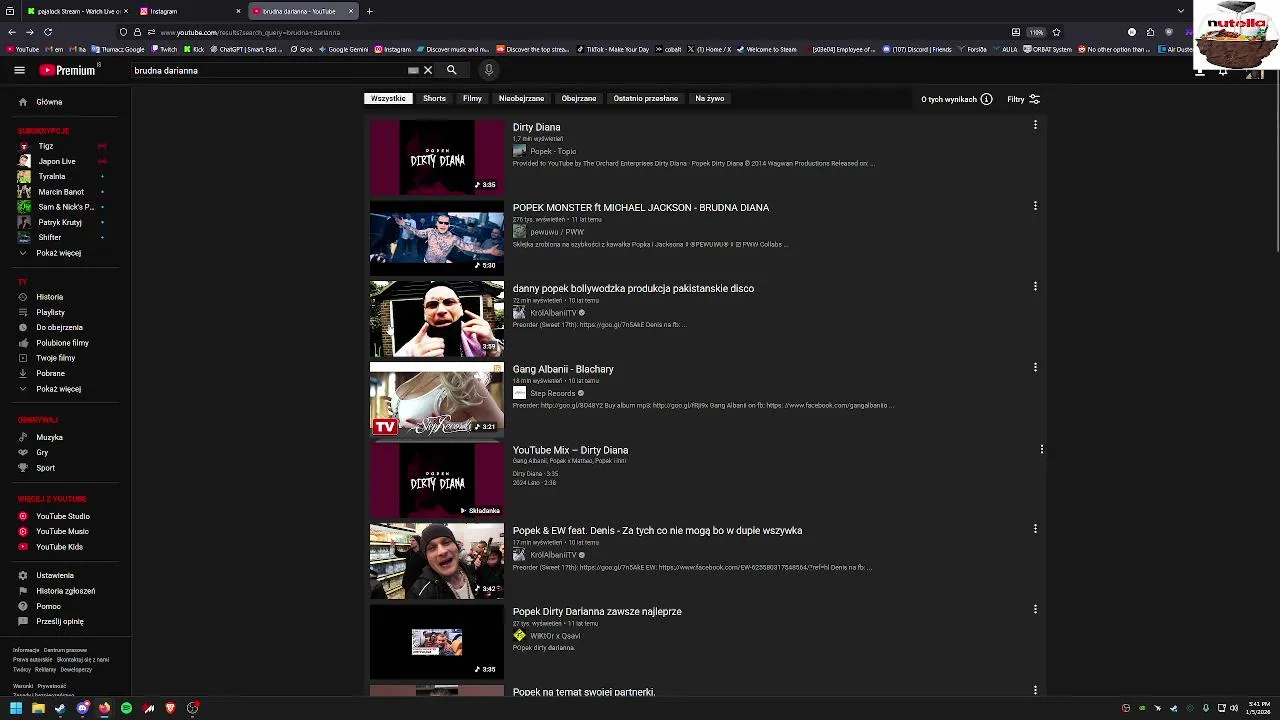Open KrólAlbaniiTV channel under danny popek video
Image resolution: width=1280 pixels, height=720 pixels.
tap(553, 313)
